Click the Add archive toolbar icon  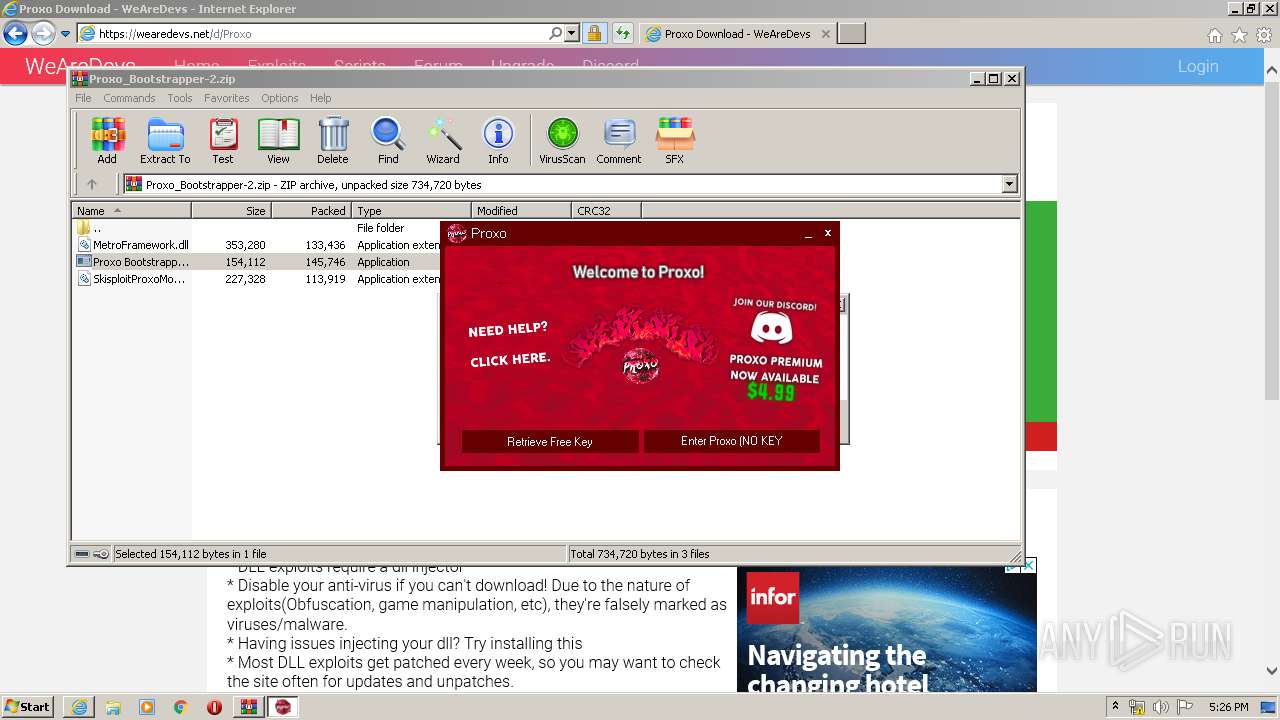tap(107, 140)
